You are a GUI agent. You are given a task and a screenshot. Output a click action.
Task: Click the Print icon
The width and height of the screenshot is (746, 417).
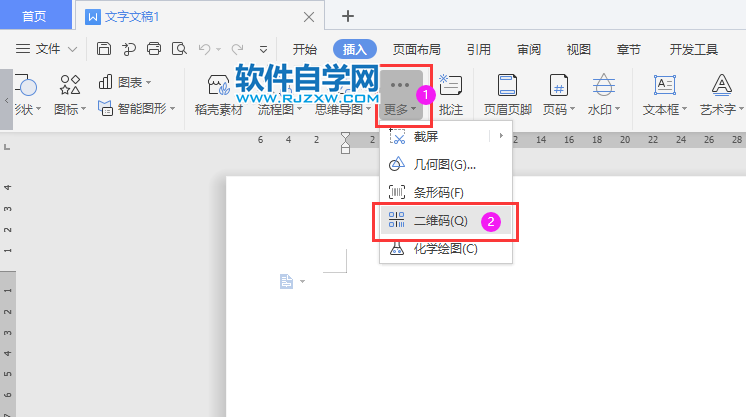[x=154, y=49]
